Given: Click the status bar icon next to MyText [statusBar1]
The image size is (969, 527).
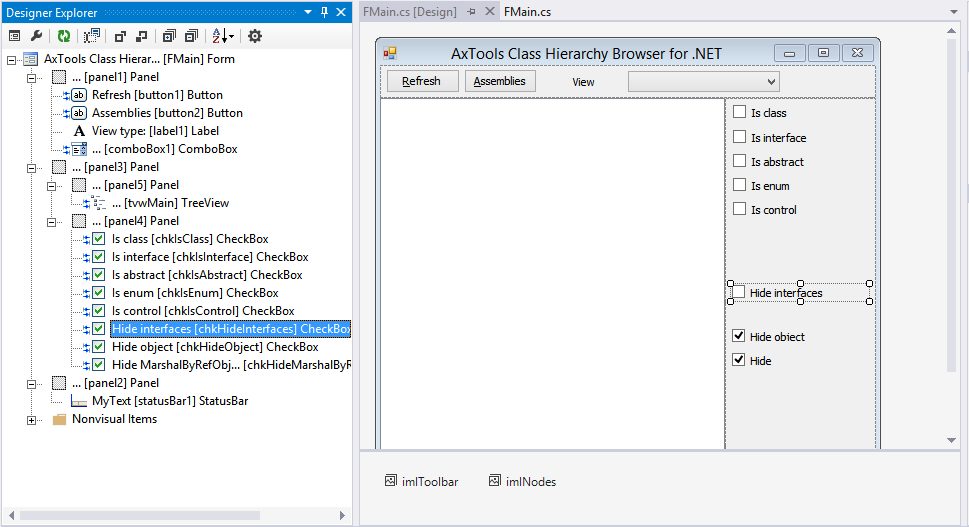Looking at the screenshot, I should coord(79,401).
